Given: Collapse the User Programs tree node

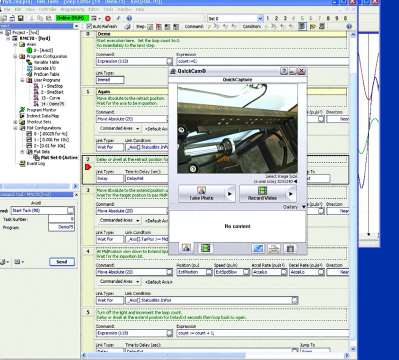Looking at the screenshot, I should [x=22, y=80].
